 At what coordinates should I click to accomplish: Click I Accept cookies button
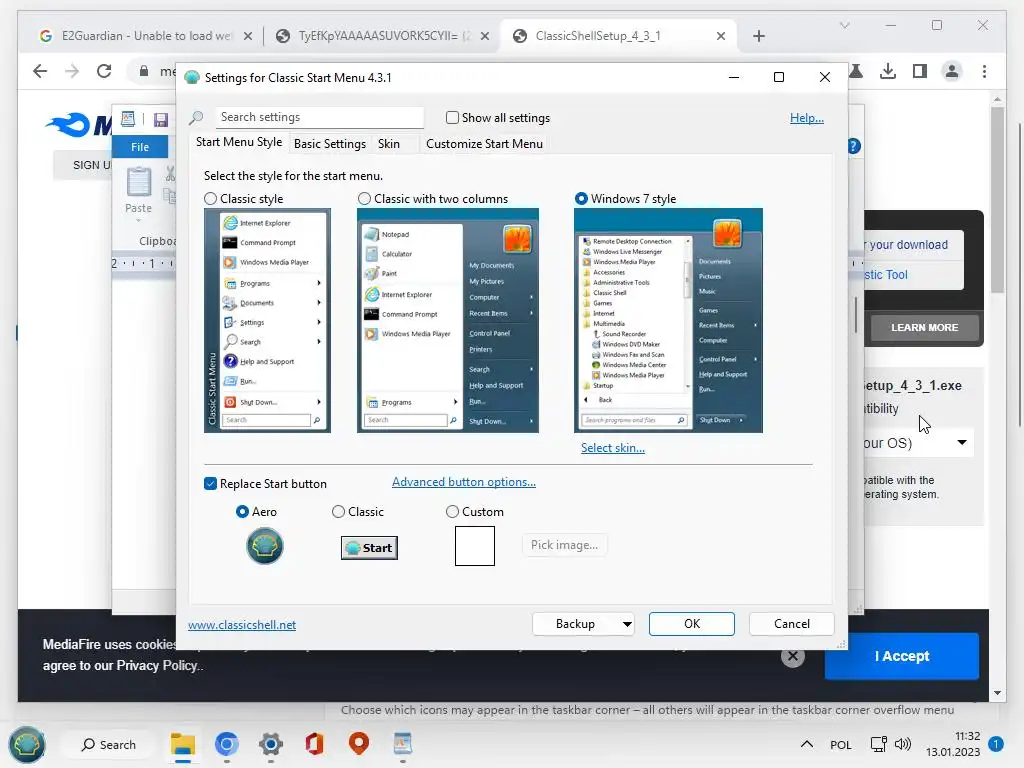click(x=901, y=656)
